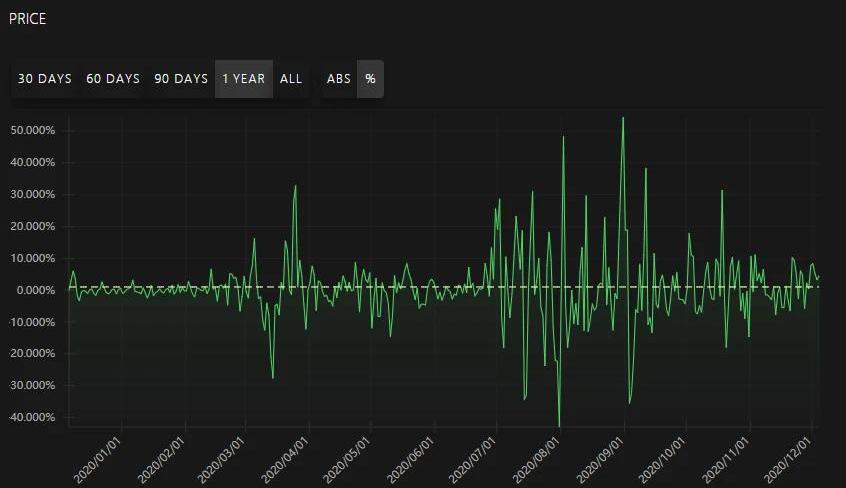Click the 2020/07/01 date label

tap(476, 459)
